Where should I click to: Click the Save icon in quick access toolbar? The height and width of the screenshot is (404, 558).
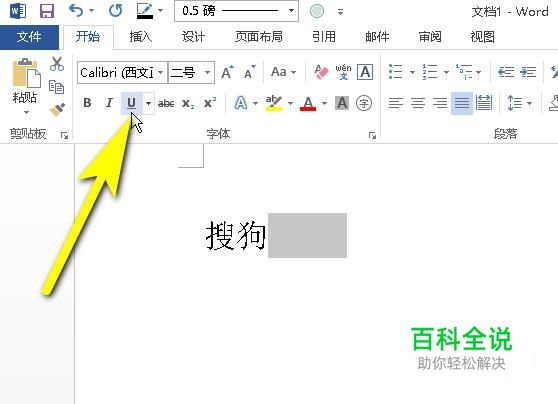pyautogui.click(x=47, y=11)
